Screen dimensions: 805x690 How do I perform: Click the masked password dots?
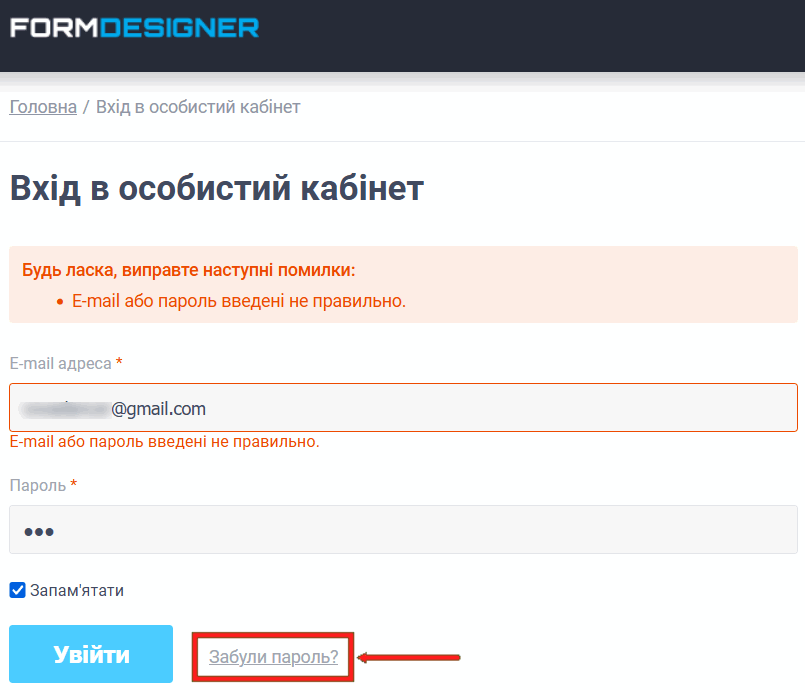[37, 530]
